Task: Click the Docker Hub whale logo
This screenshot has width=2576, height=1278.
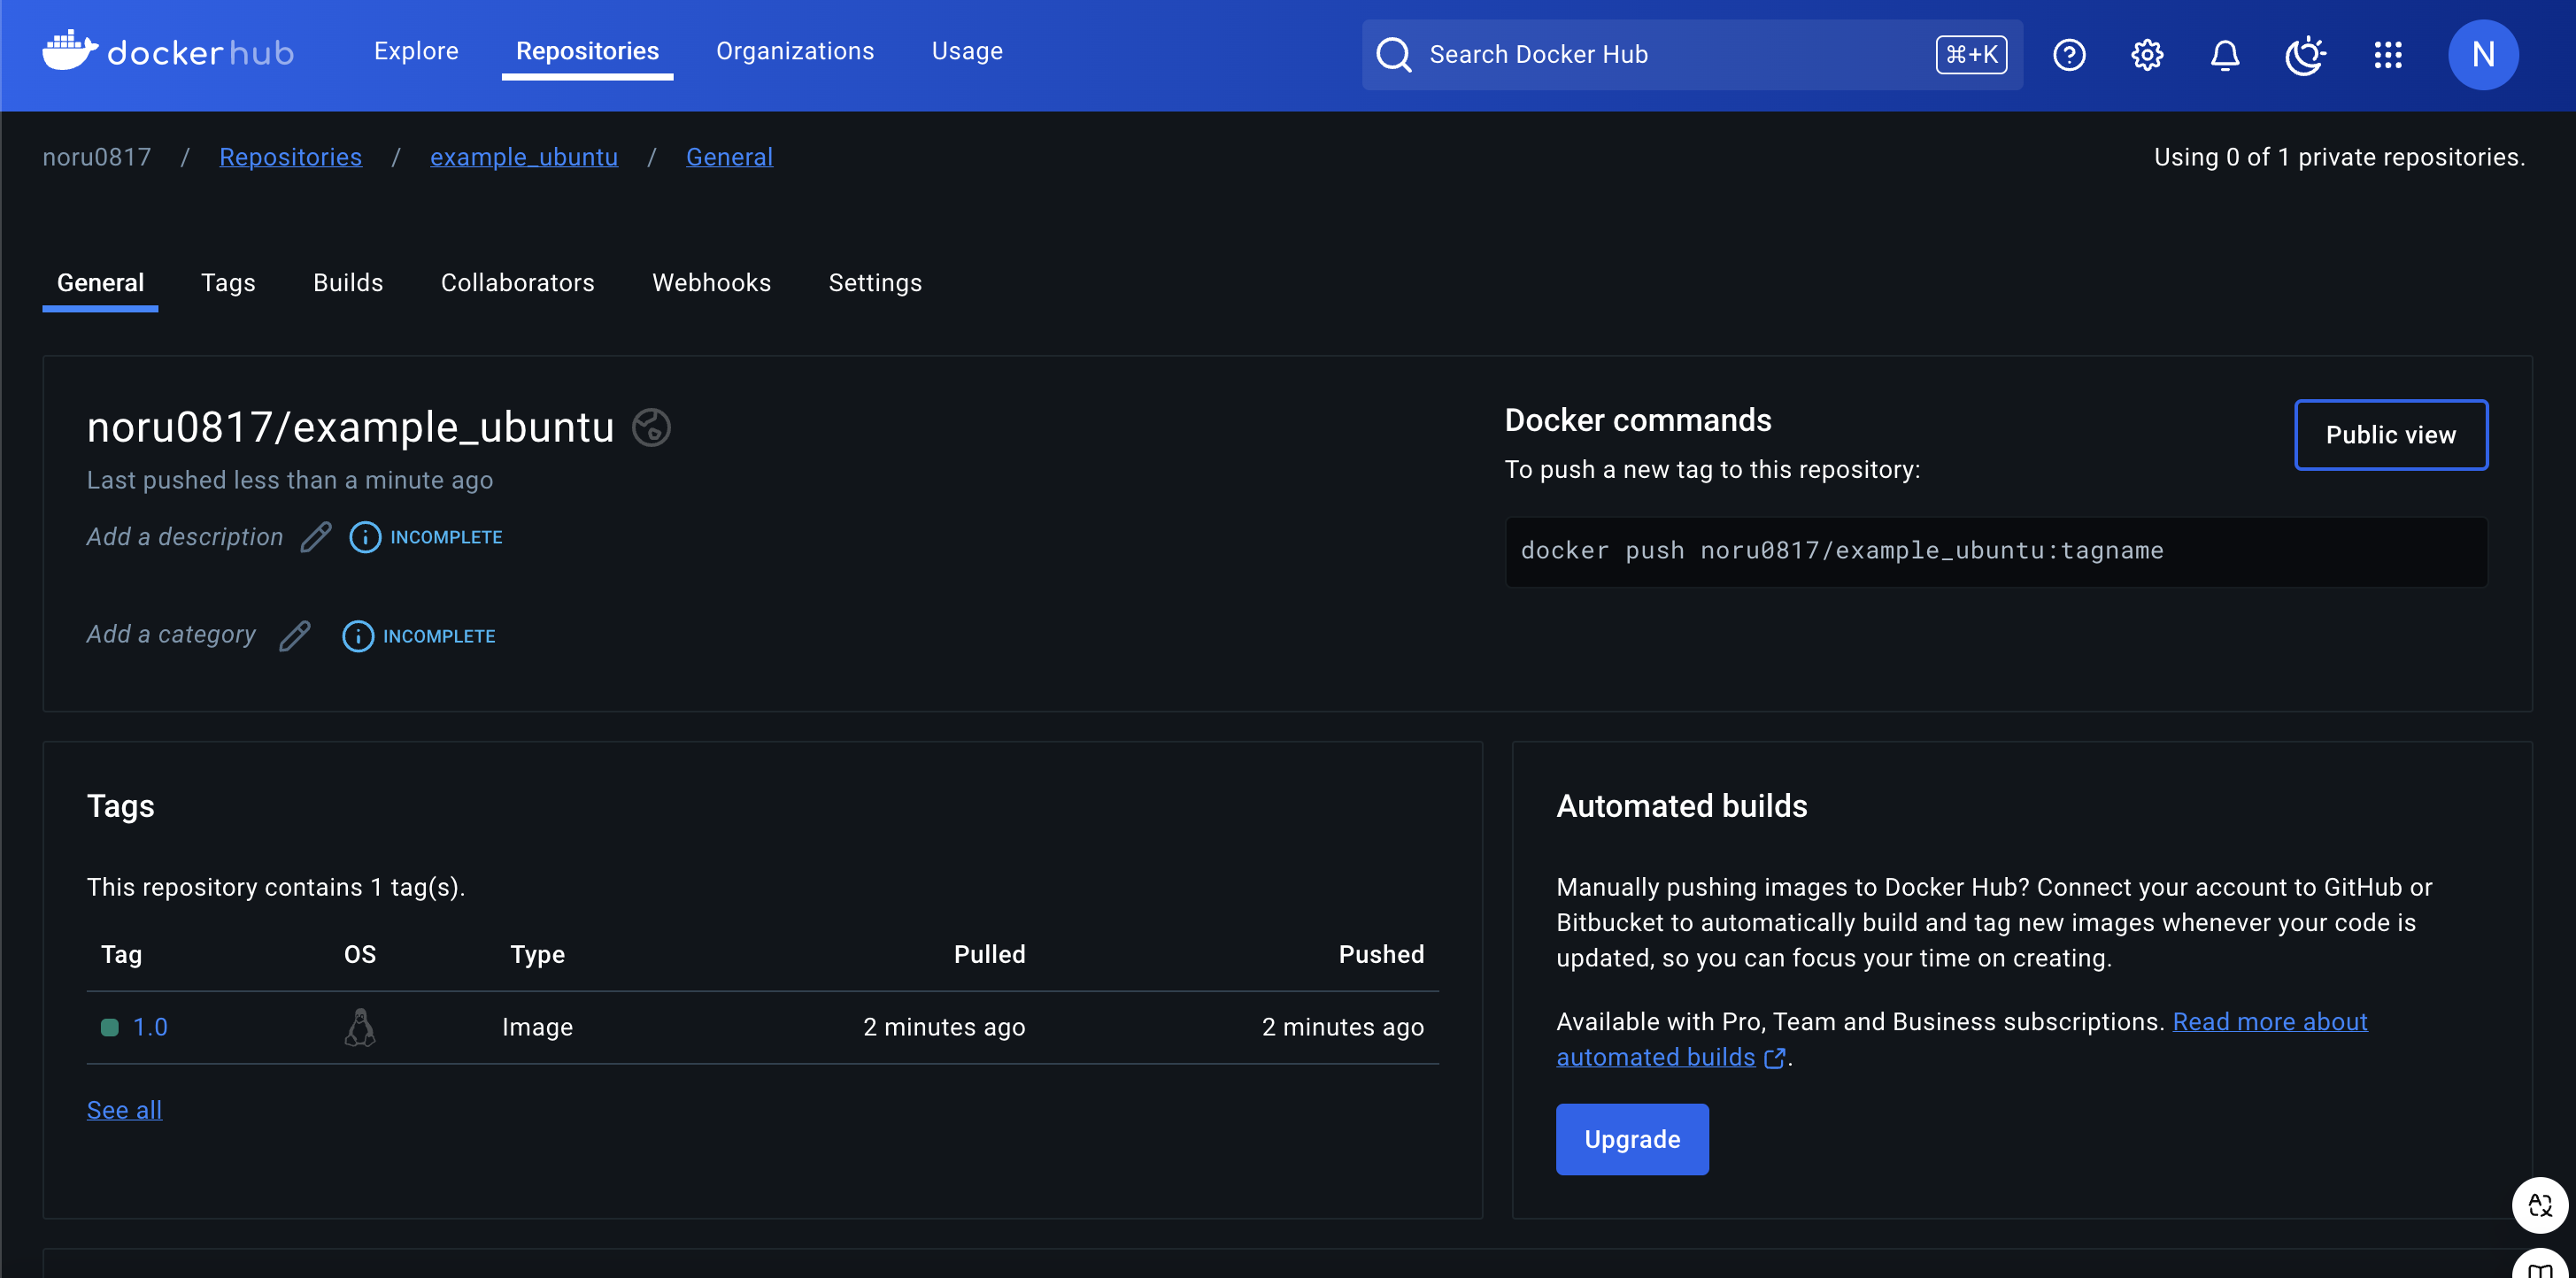Action: 70,51
